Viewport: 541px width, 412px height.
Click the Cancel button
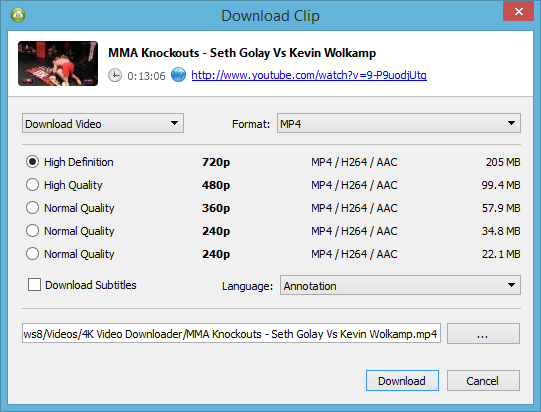click(x=483, y=381)
